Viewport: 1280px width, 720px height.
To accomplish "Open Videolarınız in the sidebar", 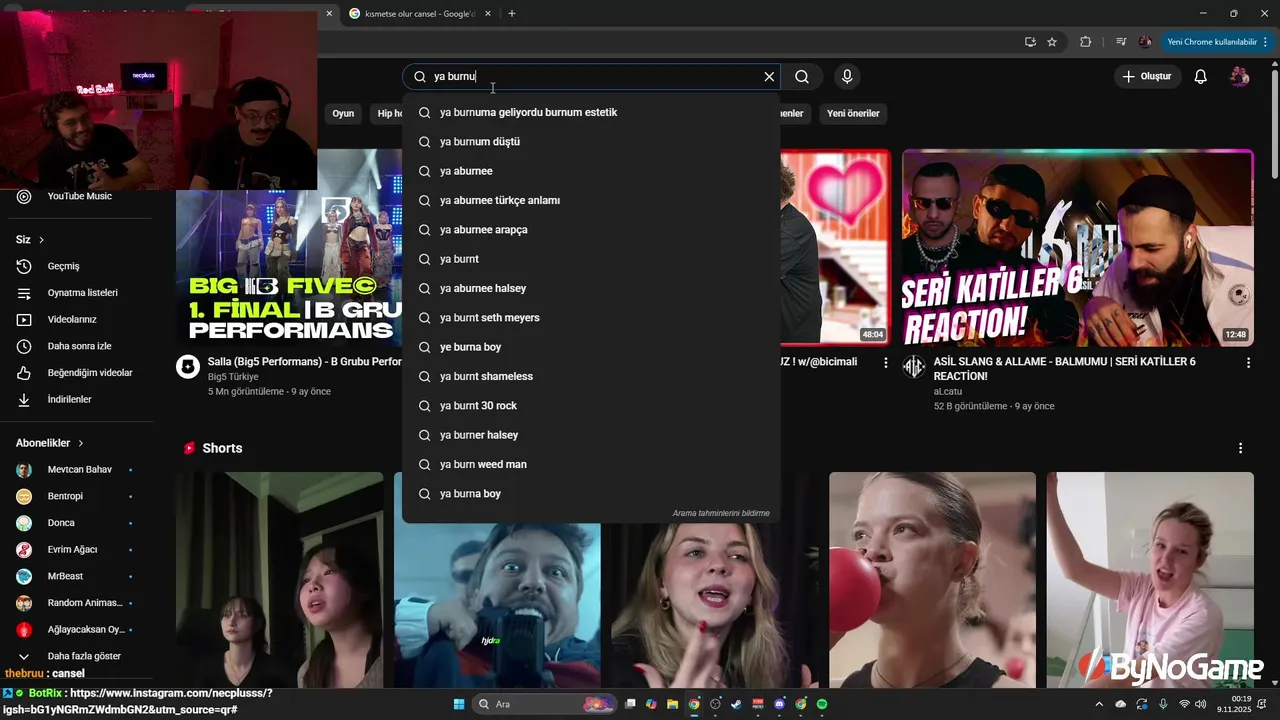I will (78, 320).
